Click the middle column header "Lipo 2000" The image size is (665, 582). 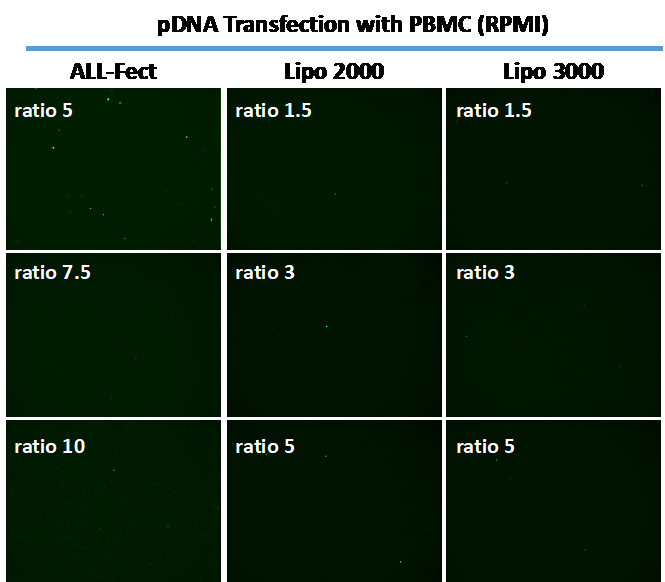333,71
